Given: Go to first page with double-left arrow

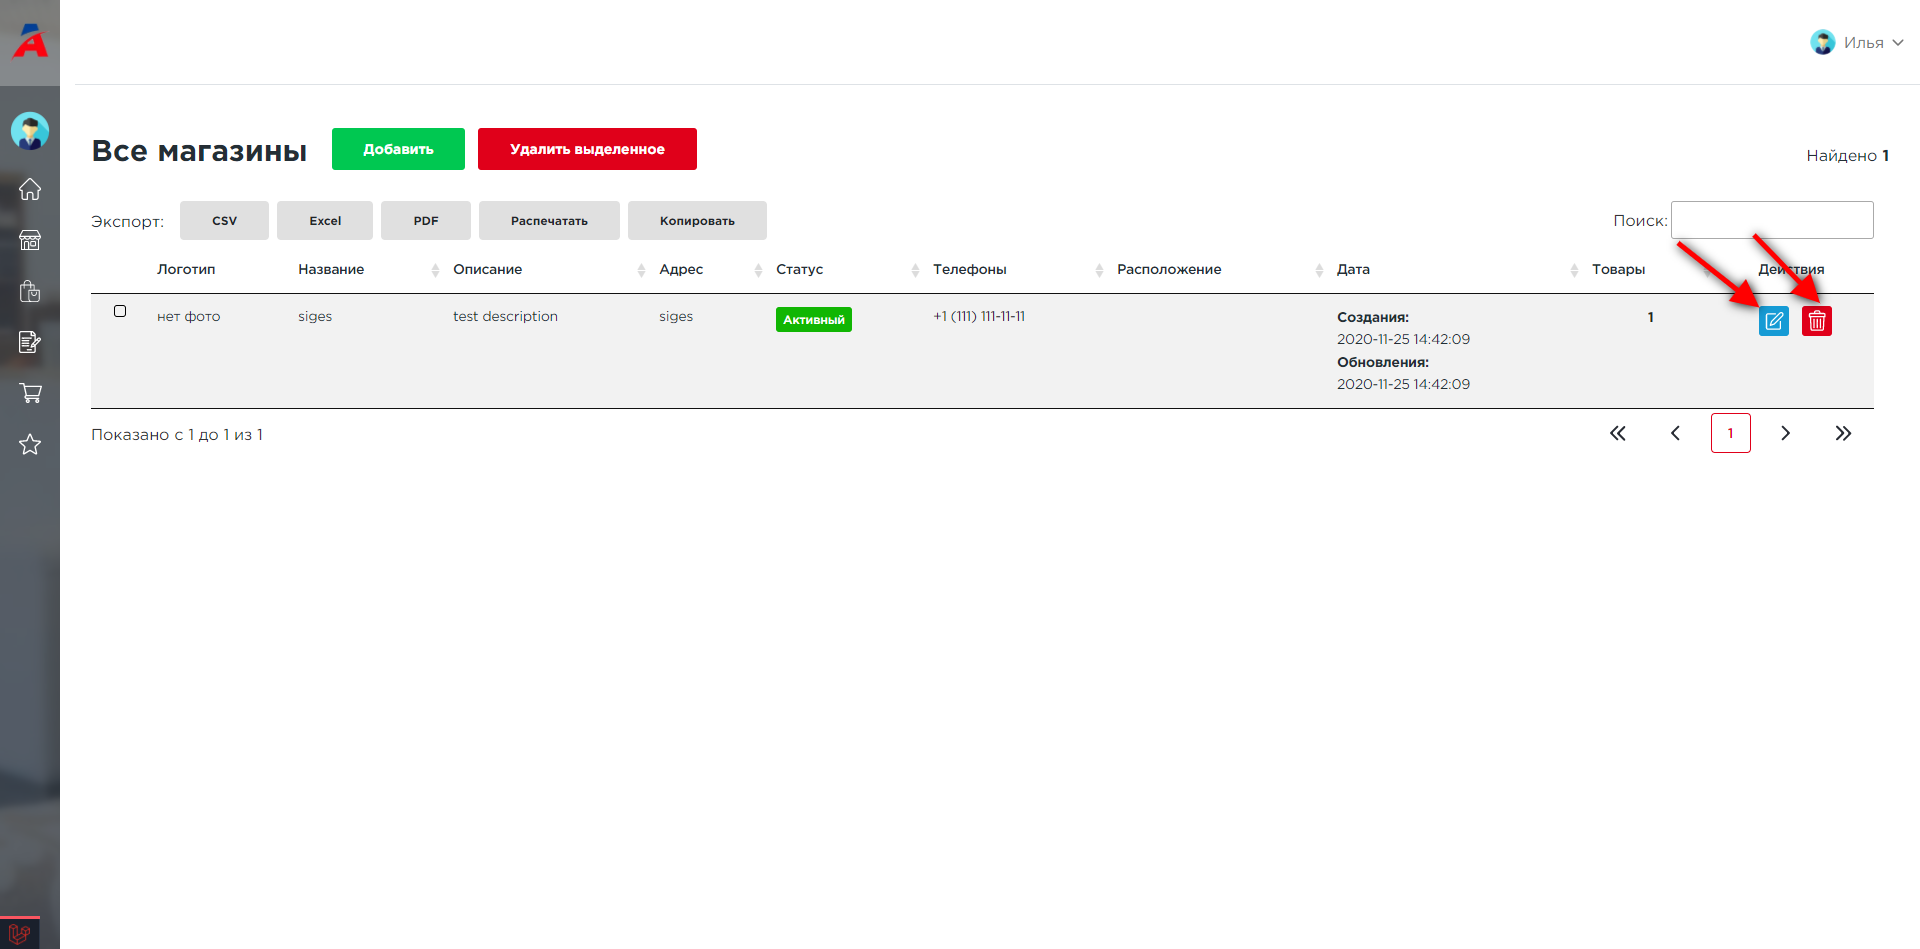Looking at the screenshot, I should point(1618,433).
